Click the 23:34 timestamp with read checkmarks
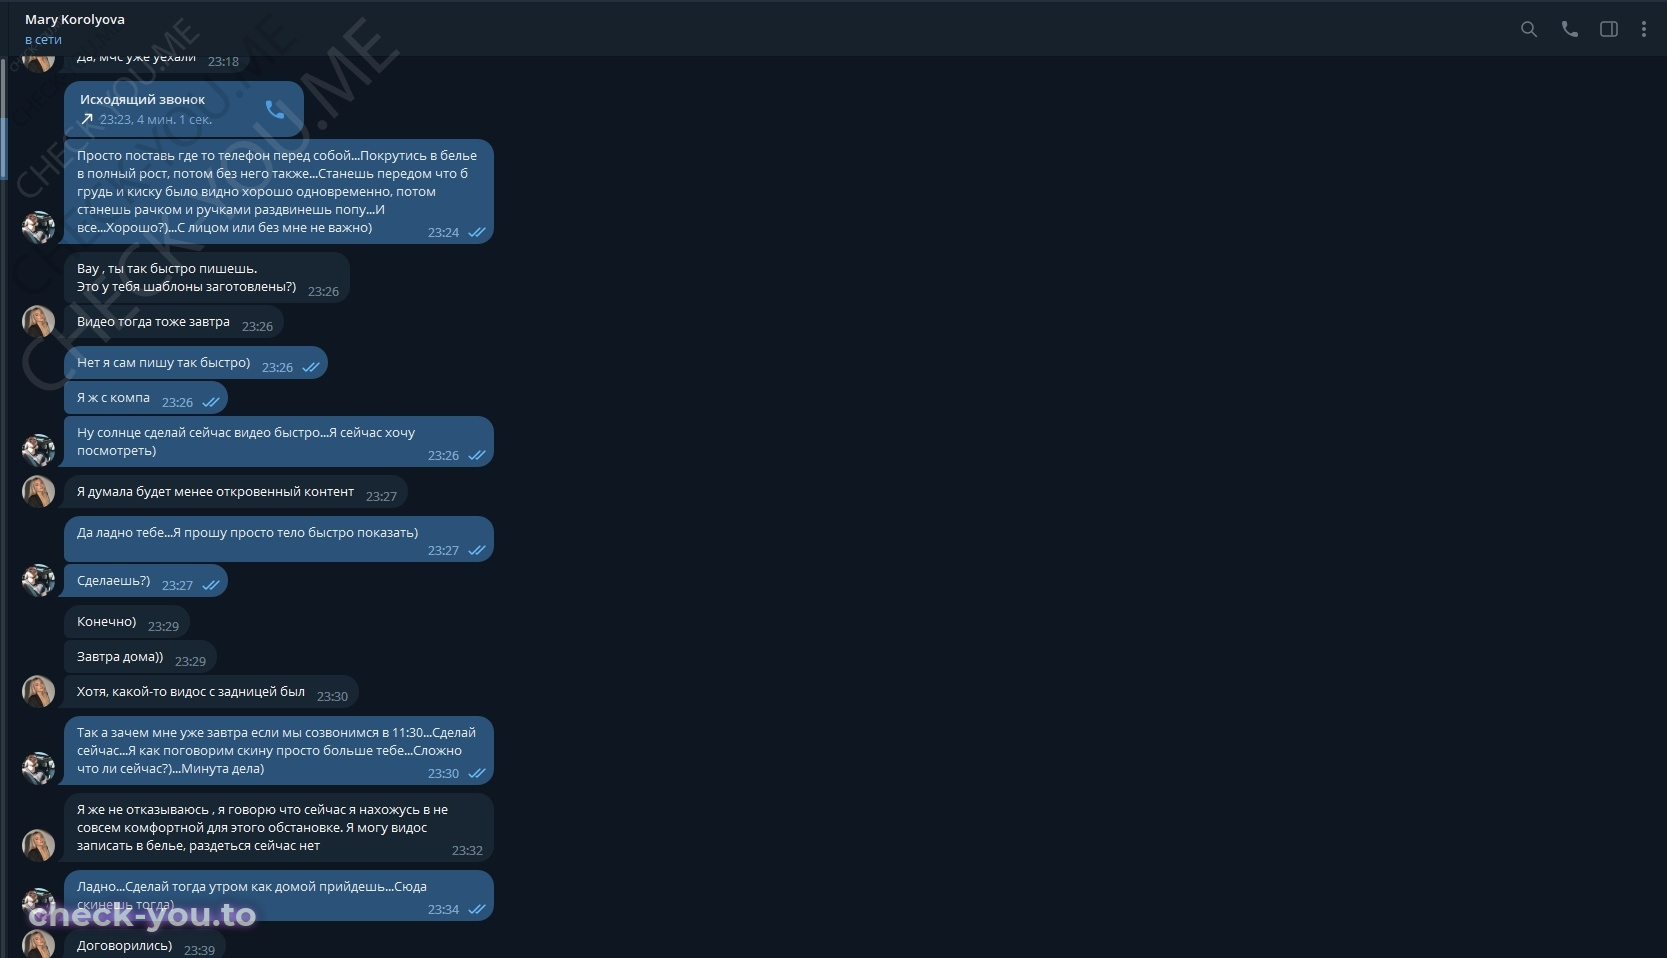This screenshot has width=1667, height=958. tap(457, 910)
